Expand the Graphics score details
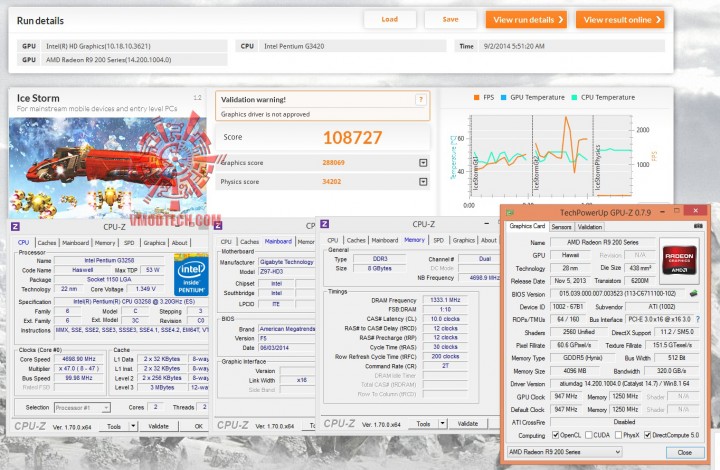Viewport: 720px width, 470px height. tap(423, 162)
